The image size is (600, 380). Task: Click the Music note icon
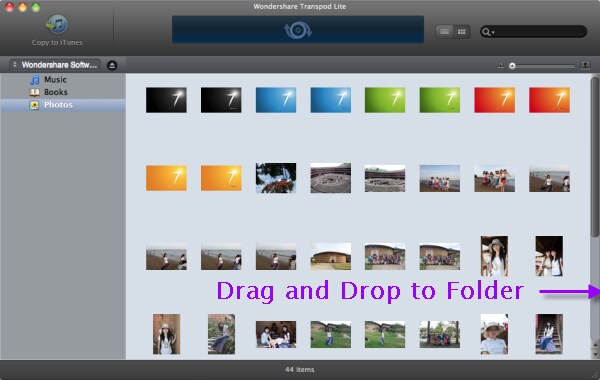click(x=34, y=80)
